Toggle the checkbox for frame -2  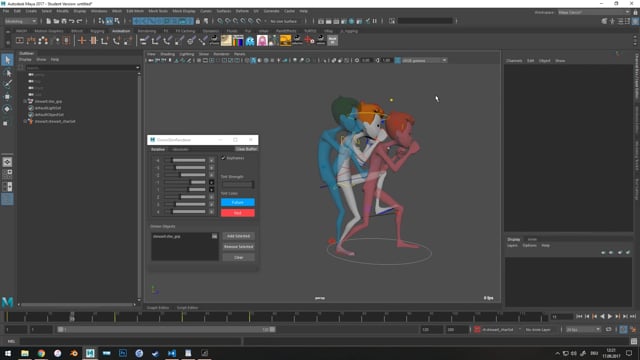point(211,175)
